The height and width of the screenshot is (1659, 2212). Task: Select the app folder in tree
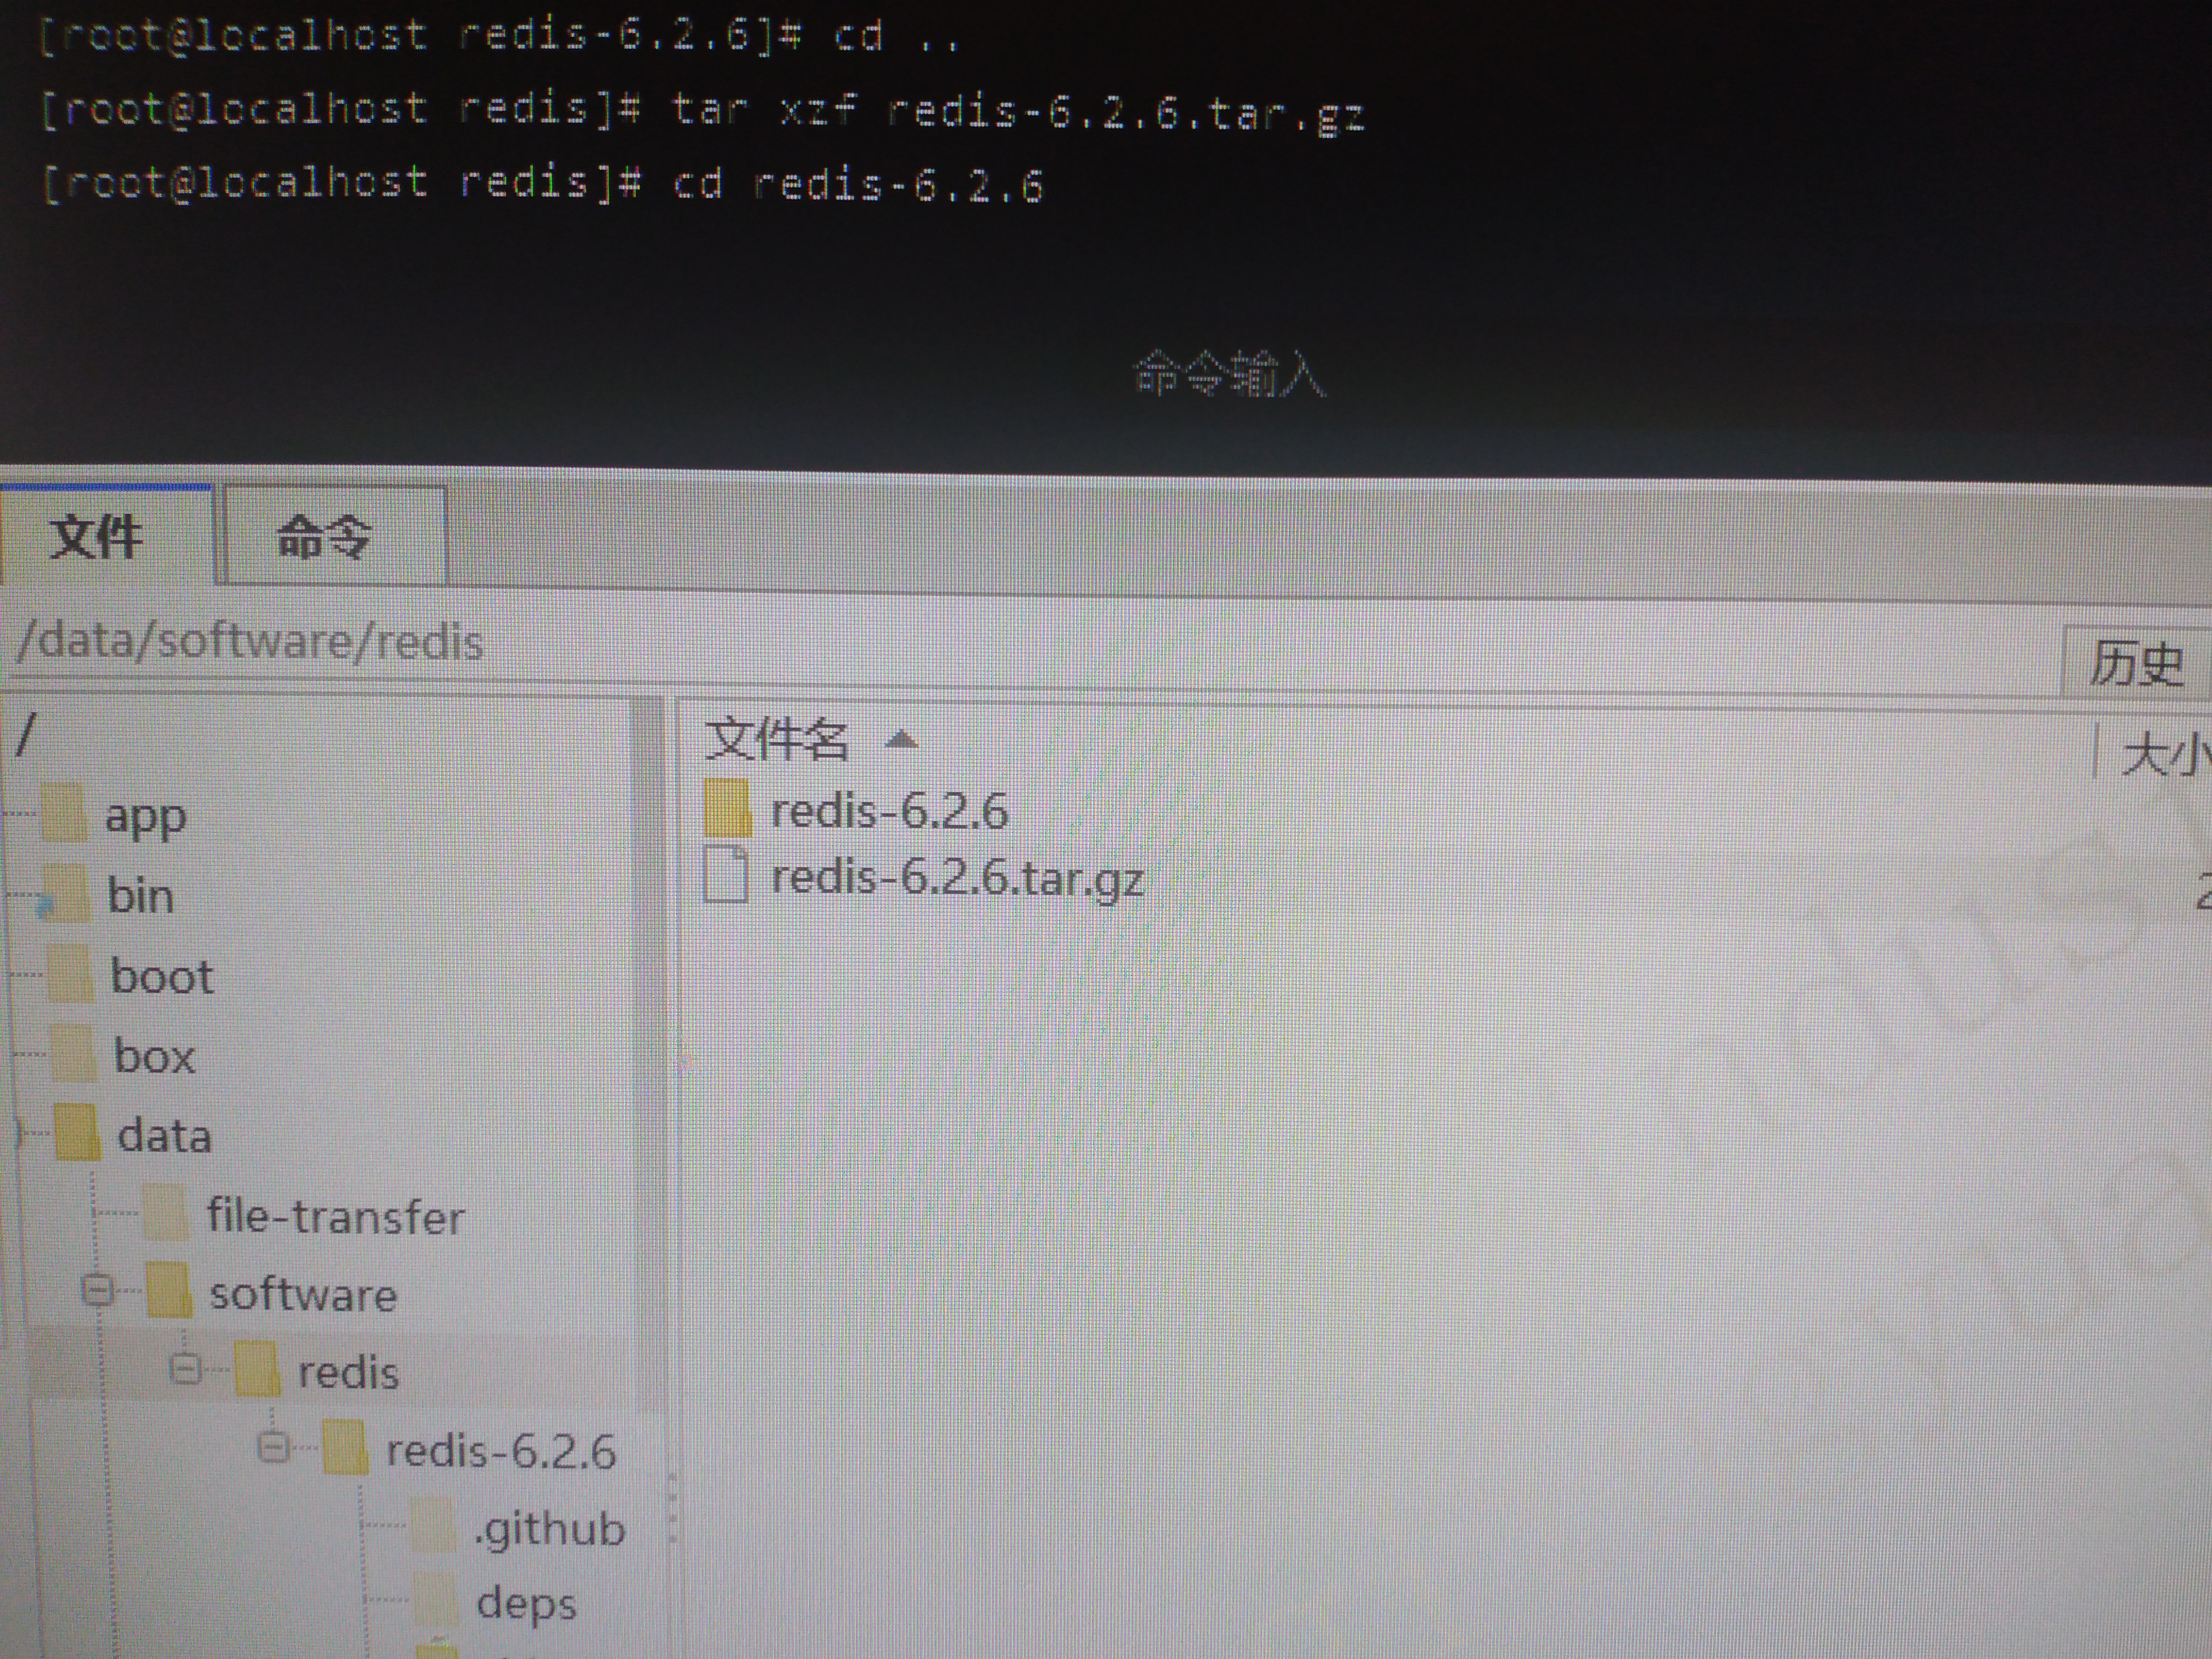[x=146, y=817]
